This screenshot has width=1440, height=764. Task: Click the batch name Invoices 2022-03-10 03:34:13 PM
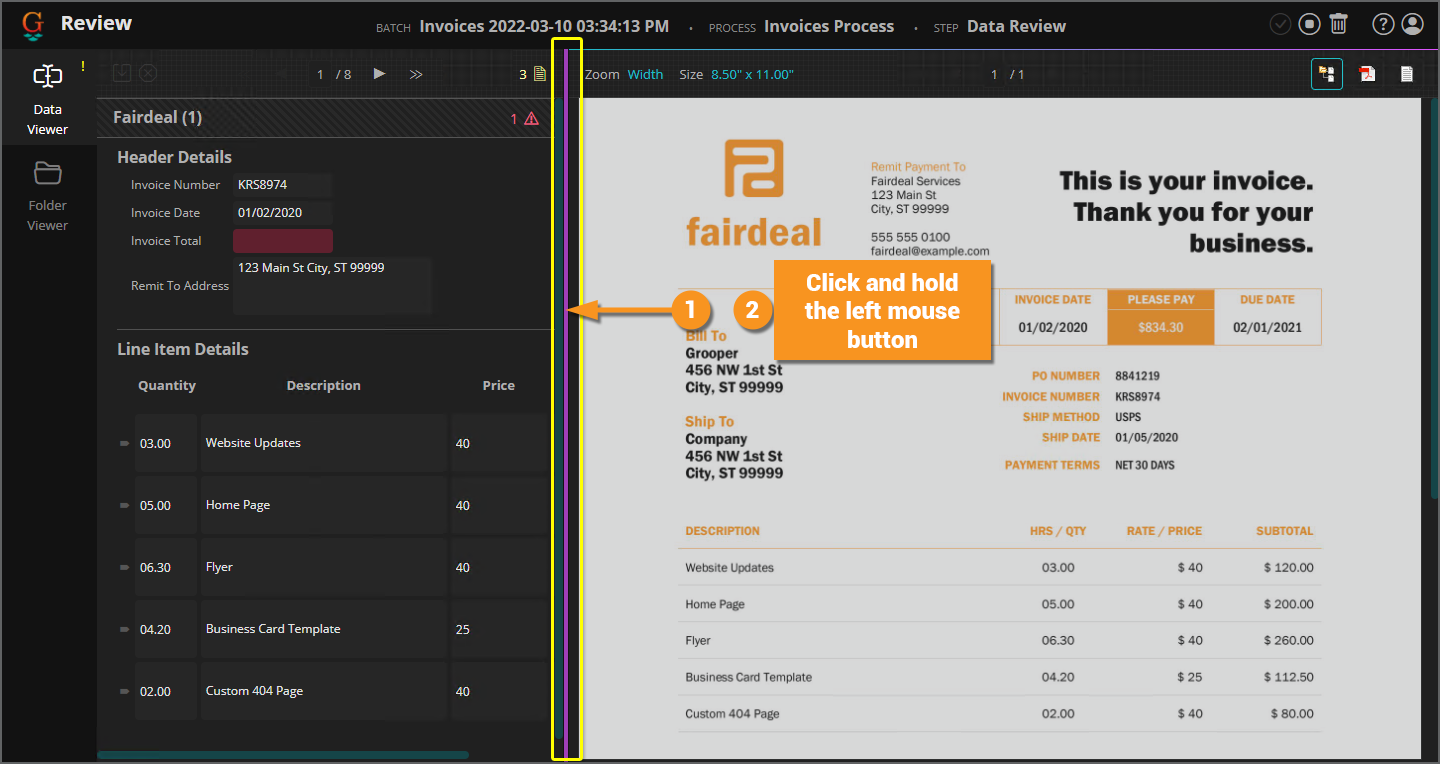point(544,26)
